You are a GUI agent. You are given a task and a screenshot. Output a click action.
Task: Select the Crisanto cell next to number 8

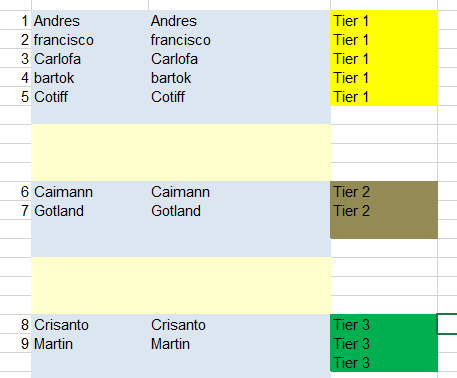[90, 325]
